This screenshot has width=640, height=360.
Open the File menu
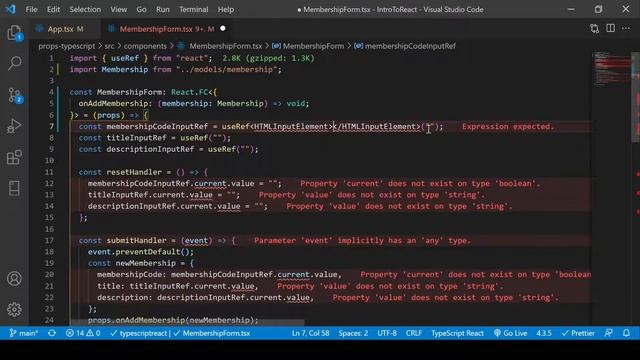[x=31, y=9]
